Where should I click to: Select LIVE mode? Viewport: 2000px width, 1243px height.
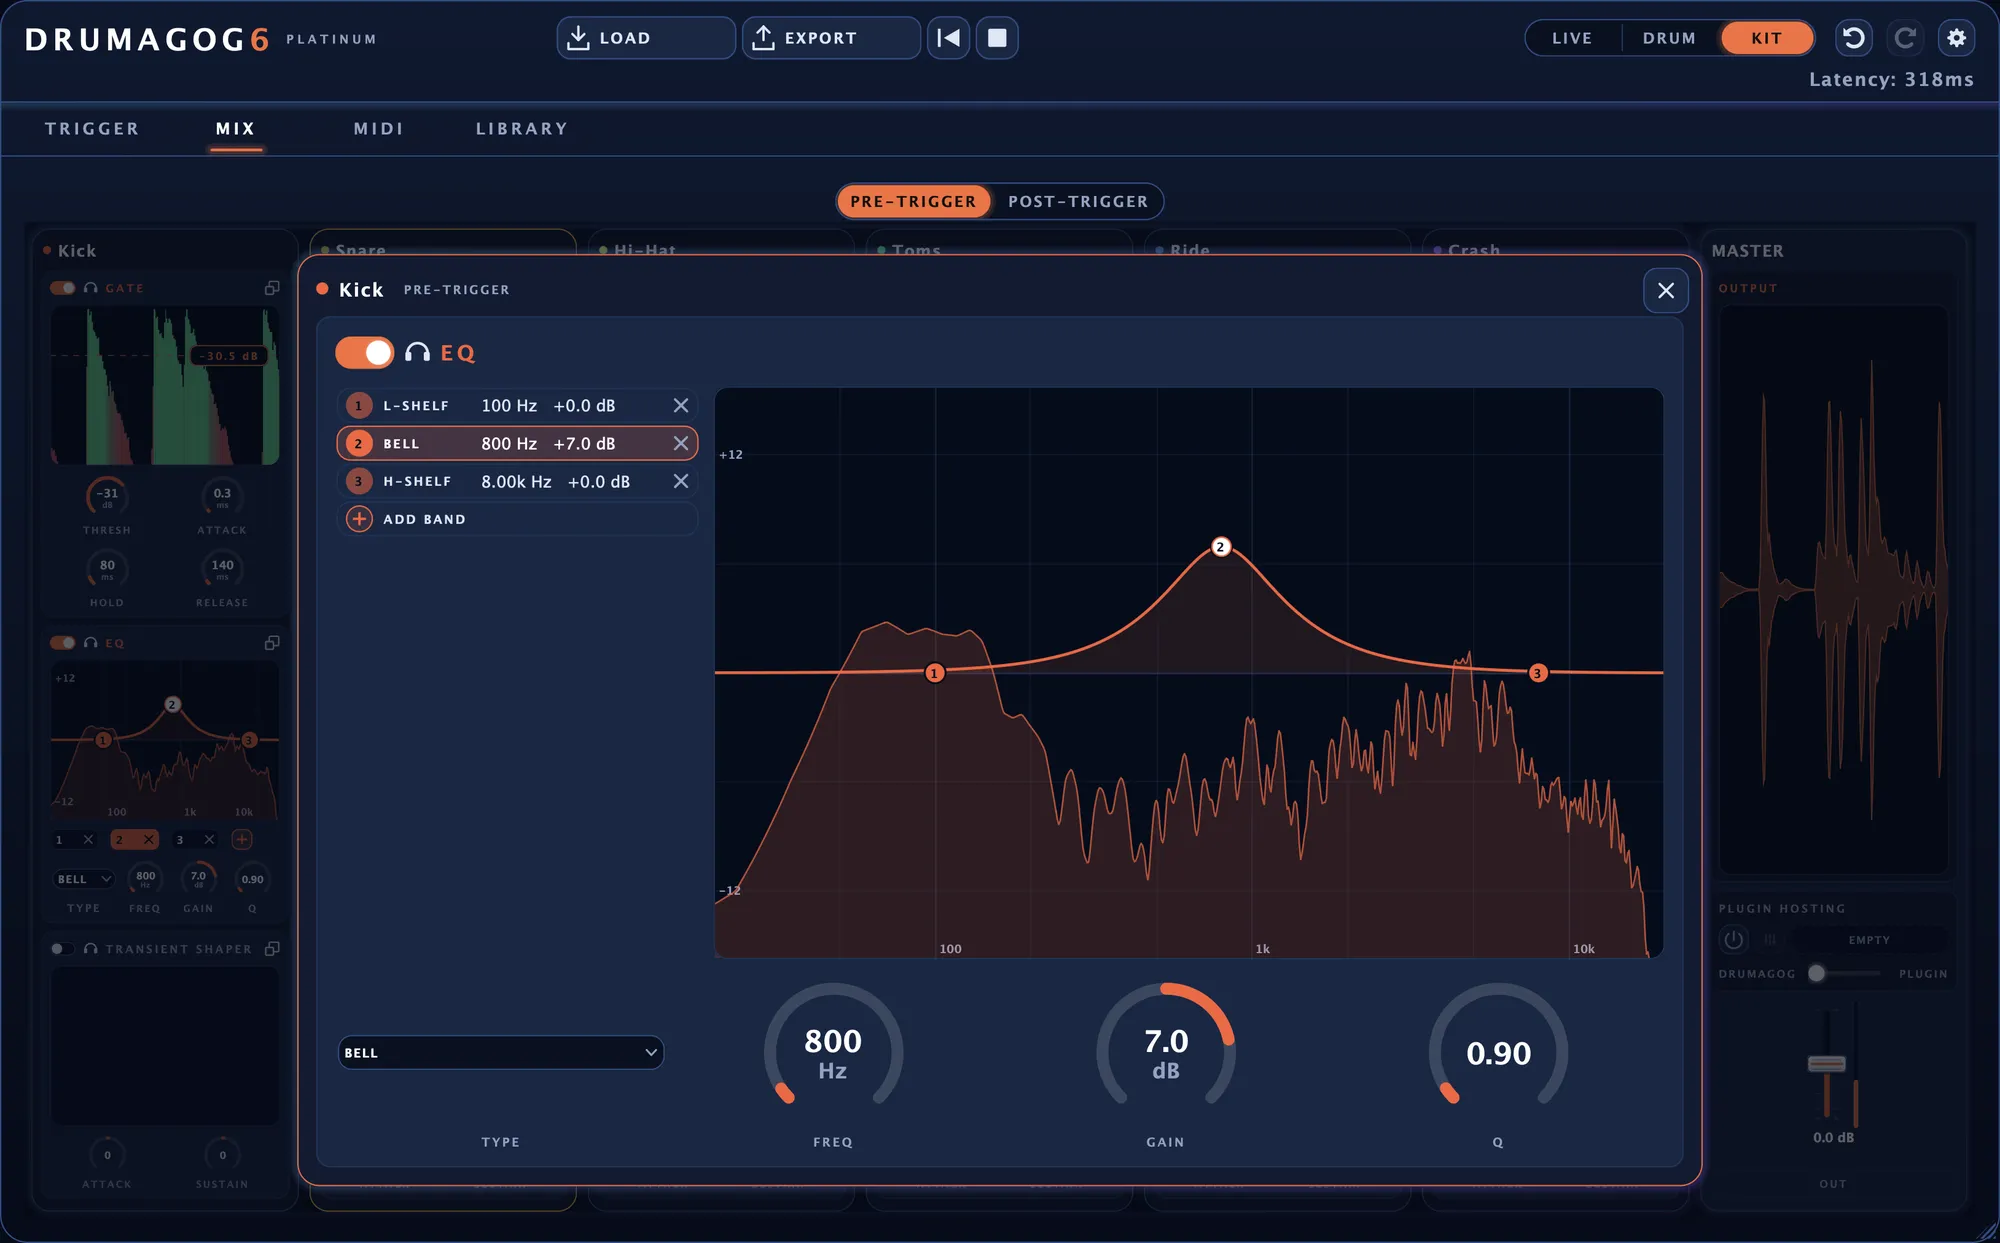pyautogui.click(x=1572, y=38)
